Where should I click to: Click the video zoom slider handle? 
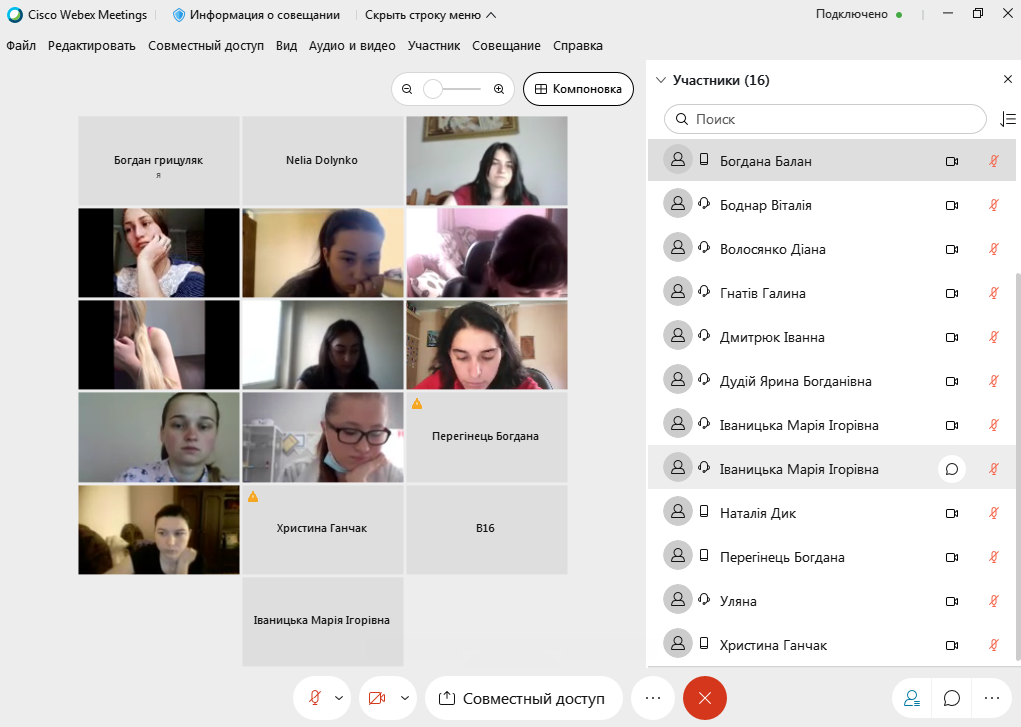[432, 89]
